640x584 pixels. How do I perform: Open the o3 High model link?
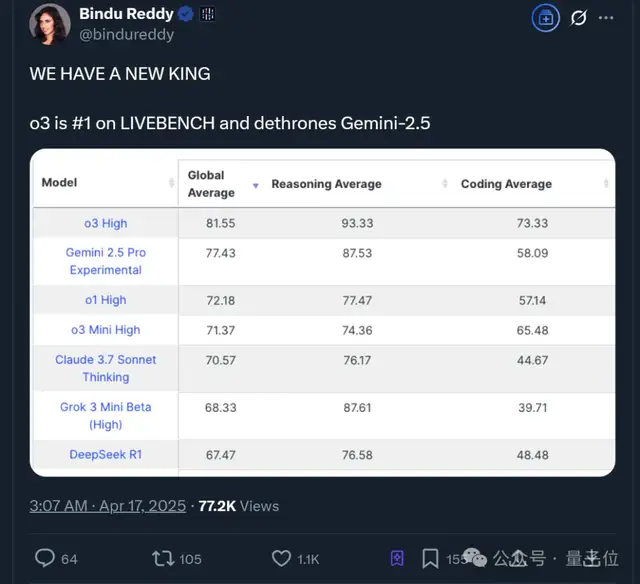tap(106, 223)
